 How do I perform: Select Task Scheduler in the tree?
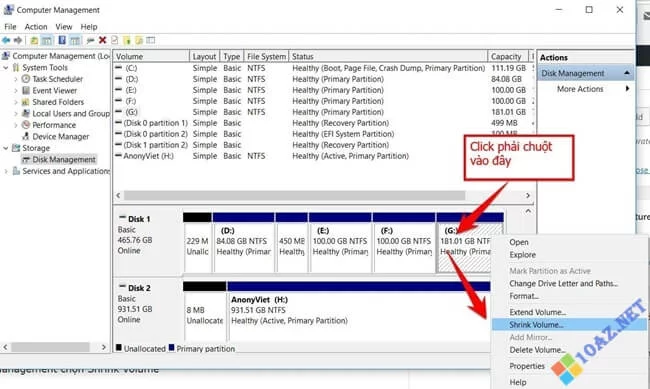pyautogui.click(x=57, y=79)
